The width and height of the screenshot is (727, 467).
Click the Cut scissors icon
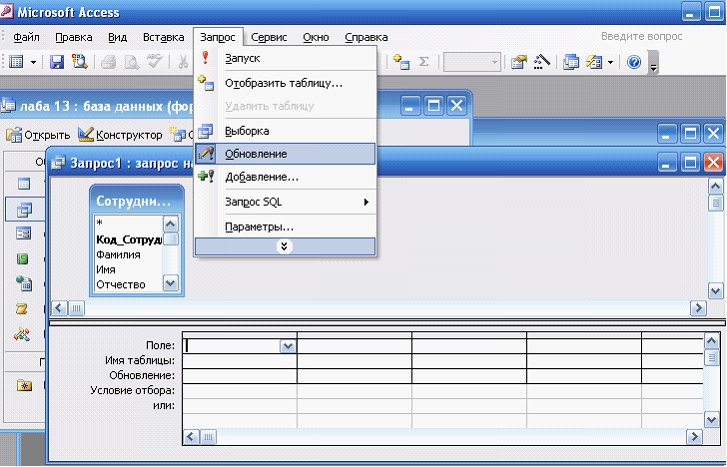coord(184,62)
